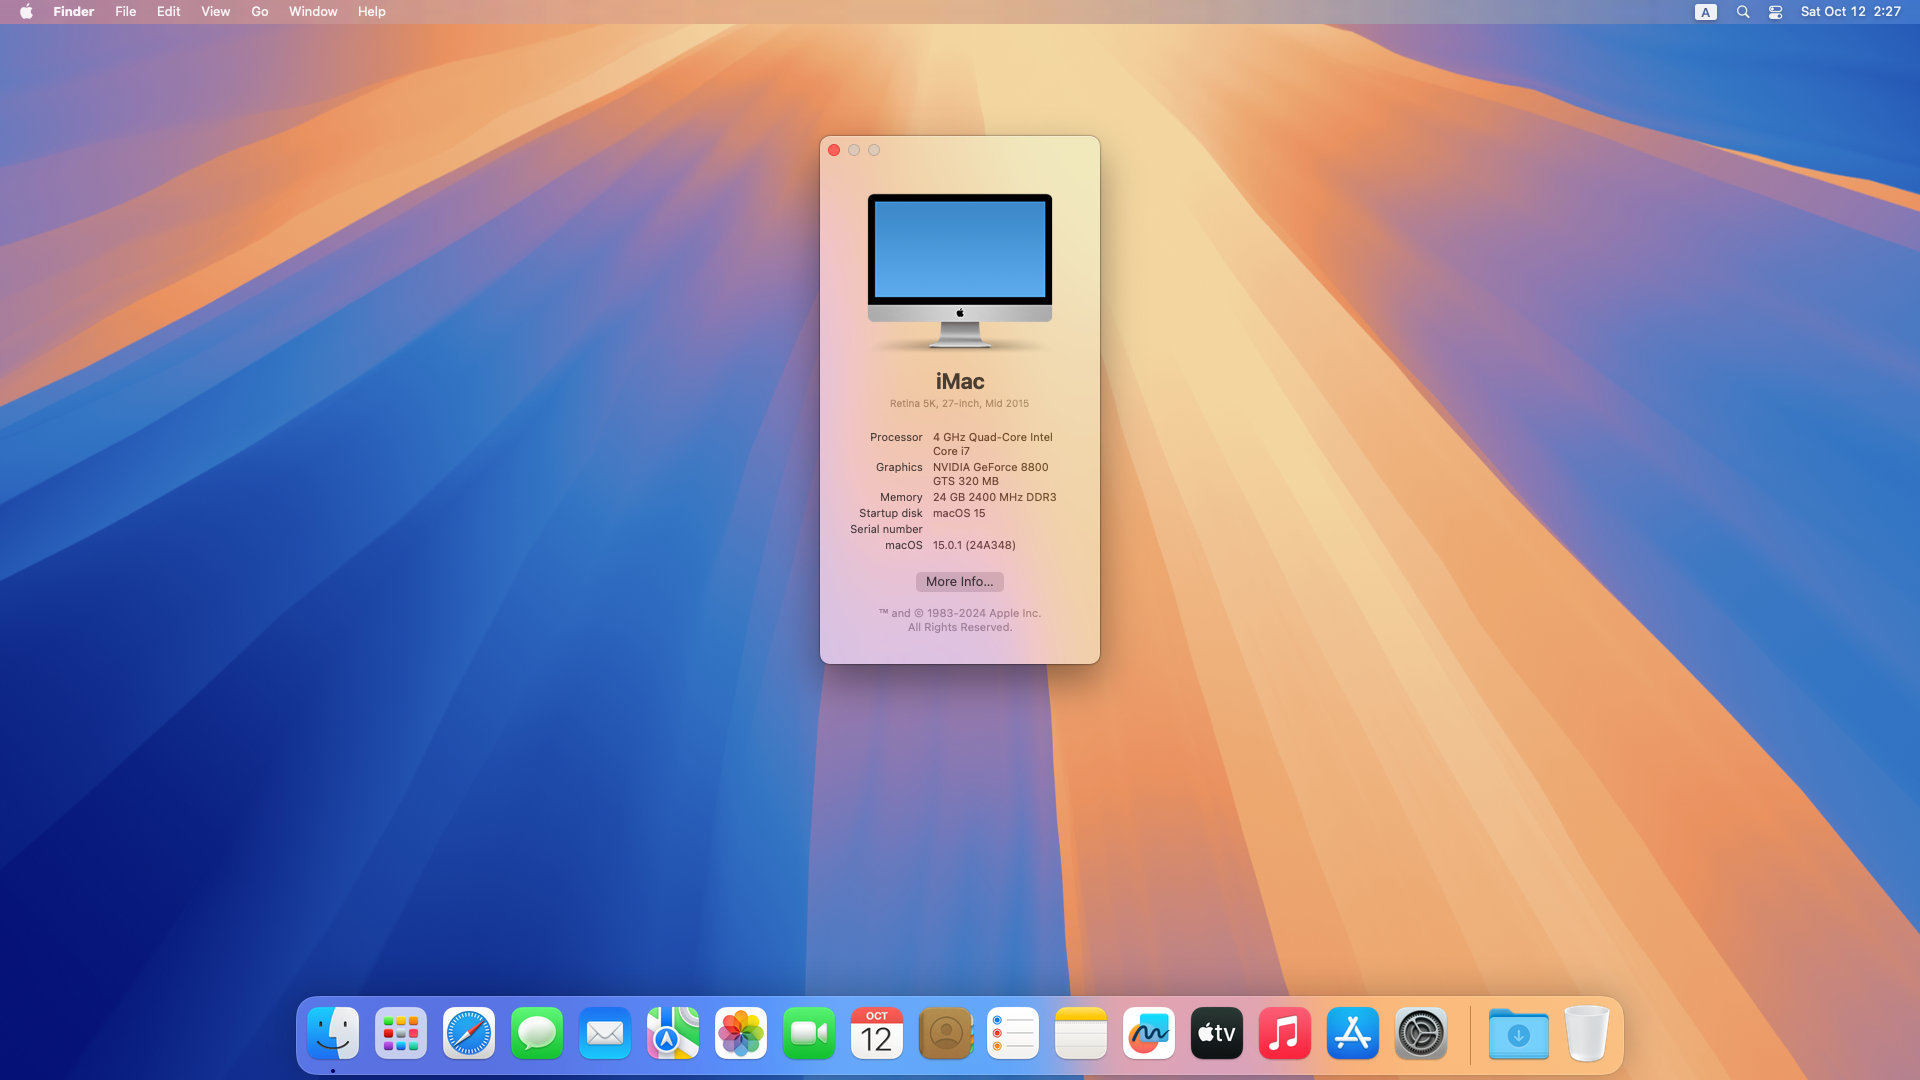Launch Music from the Dock

[x=1285, y=1033]
